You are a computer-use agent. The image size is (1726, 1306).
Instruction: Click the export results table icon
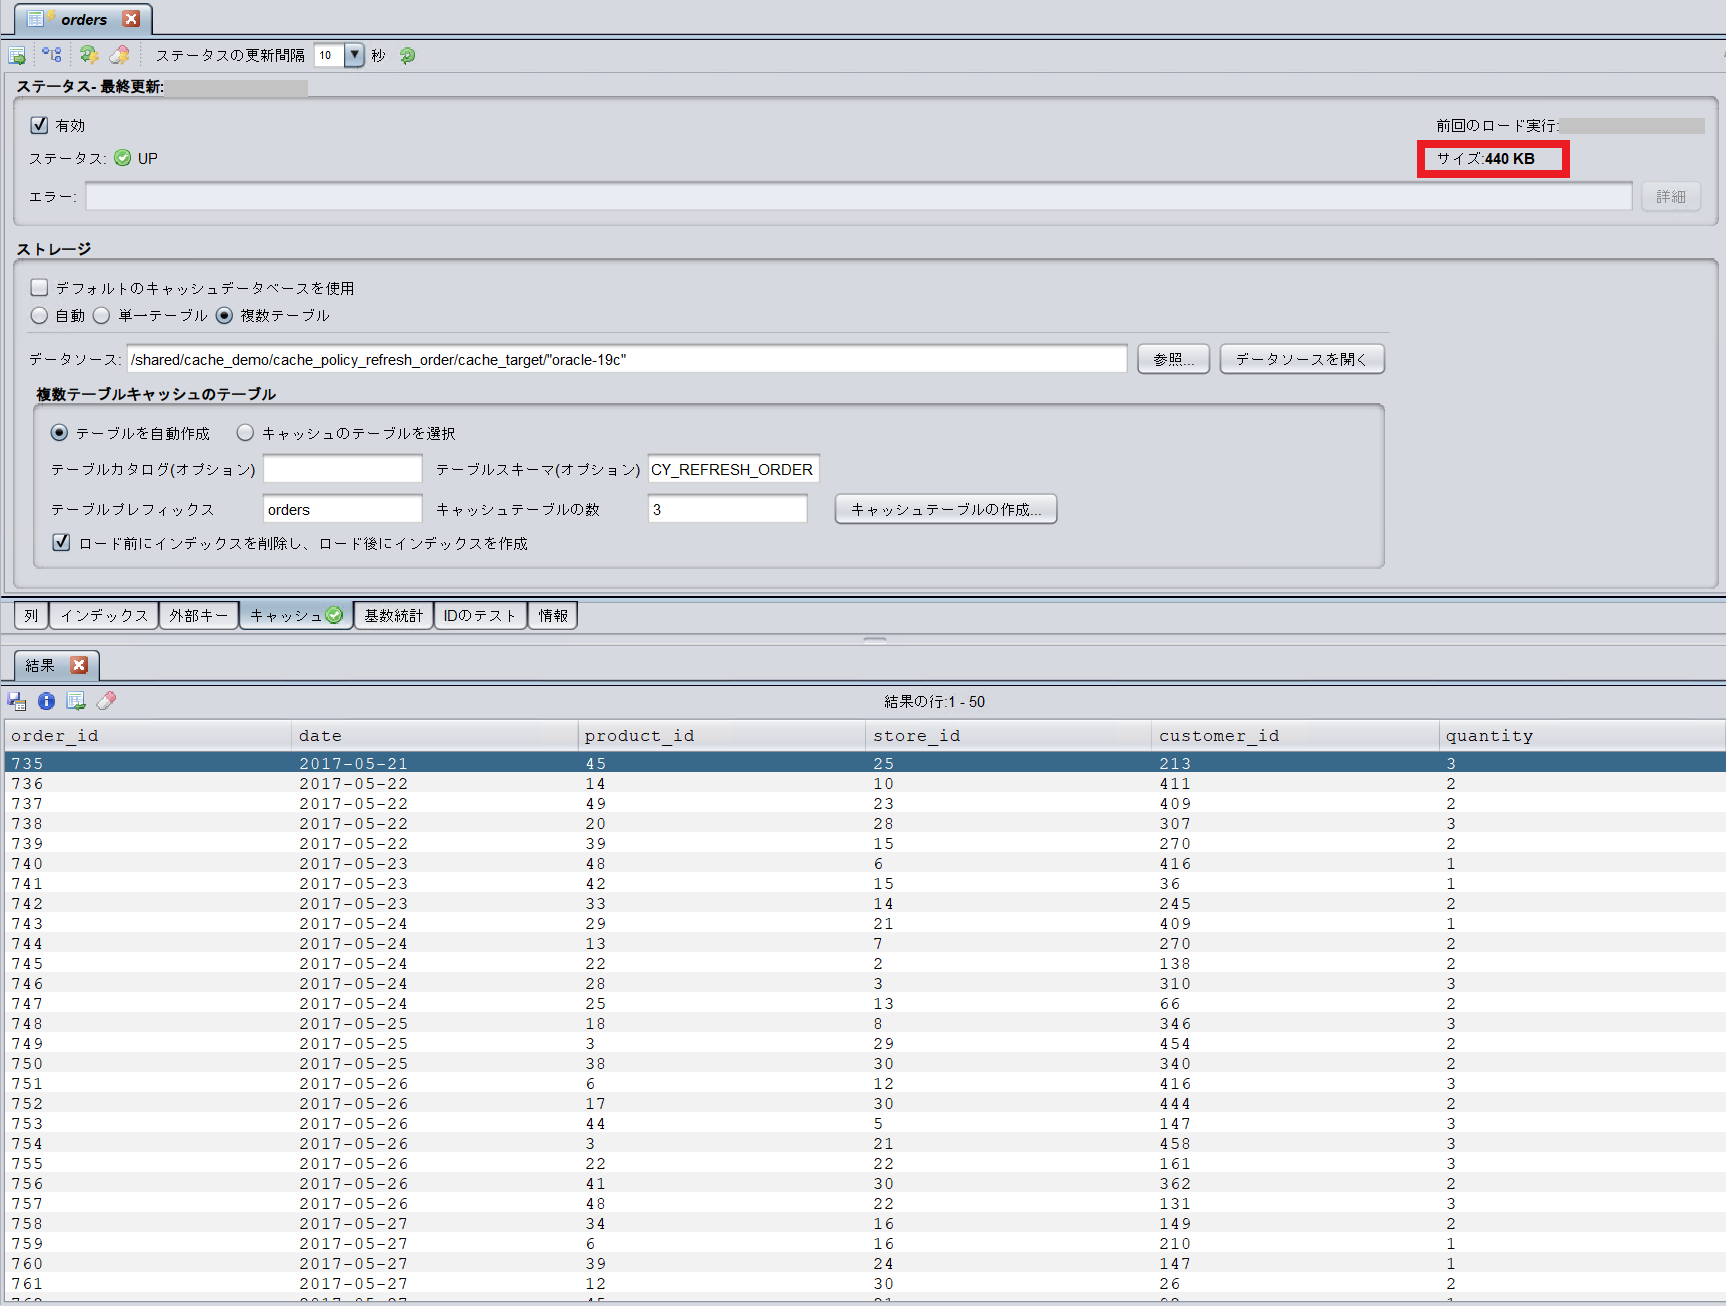(x=76, y=701)
